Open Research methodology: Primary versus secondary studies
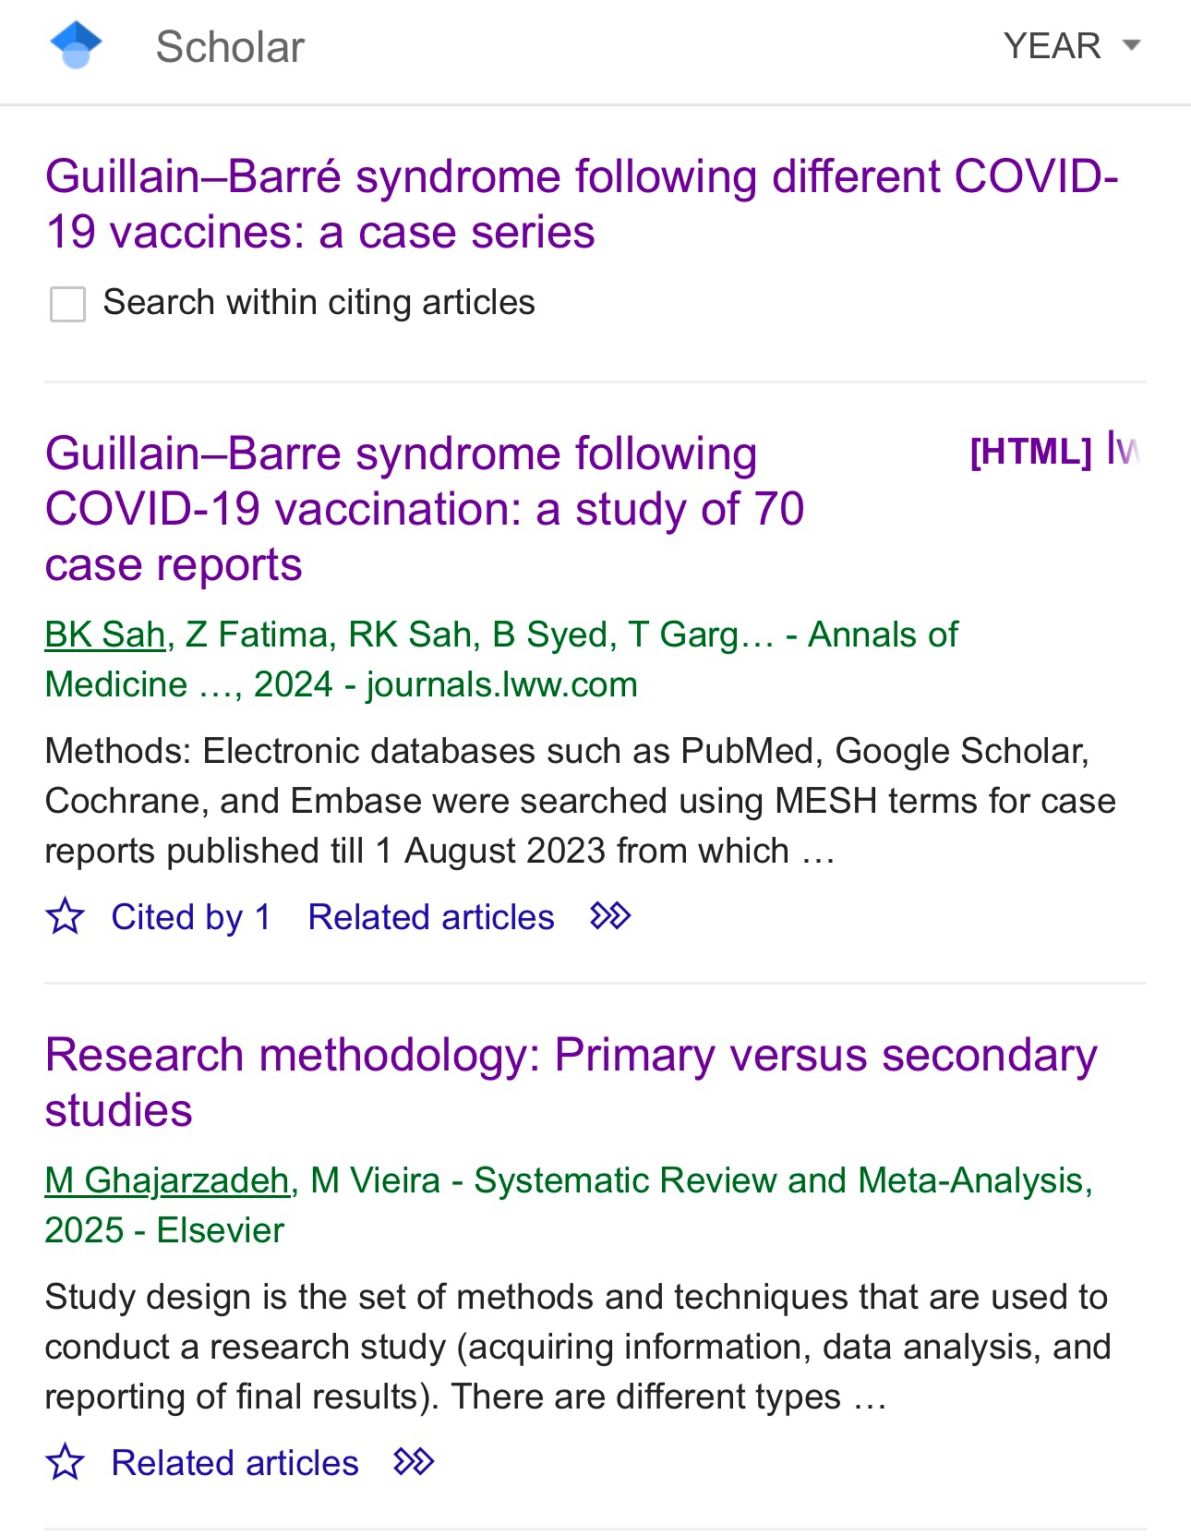 coord(571,1082)
